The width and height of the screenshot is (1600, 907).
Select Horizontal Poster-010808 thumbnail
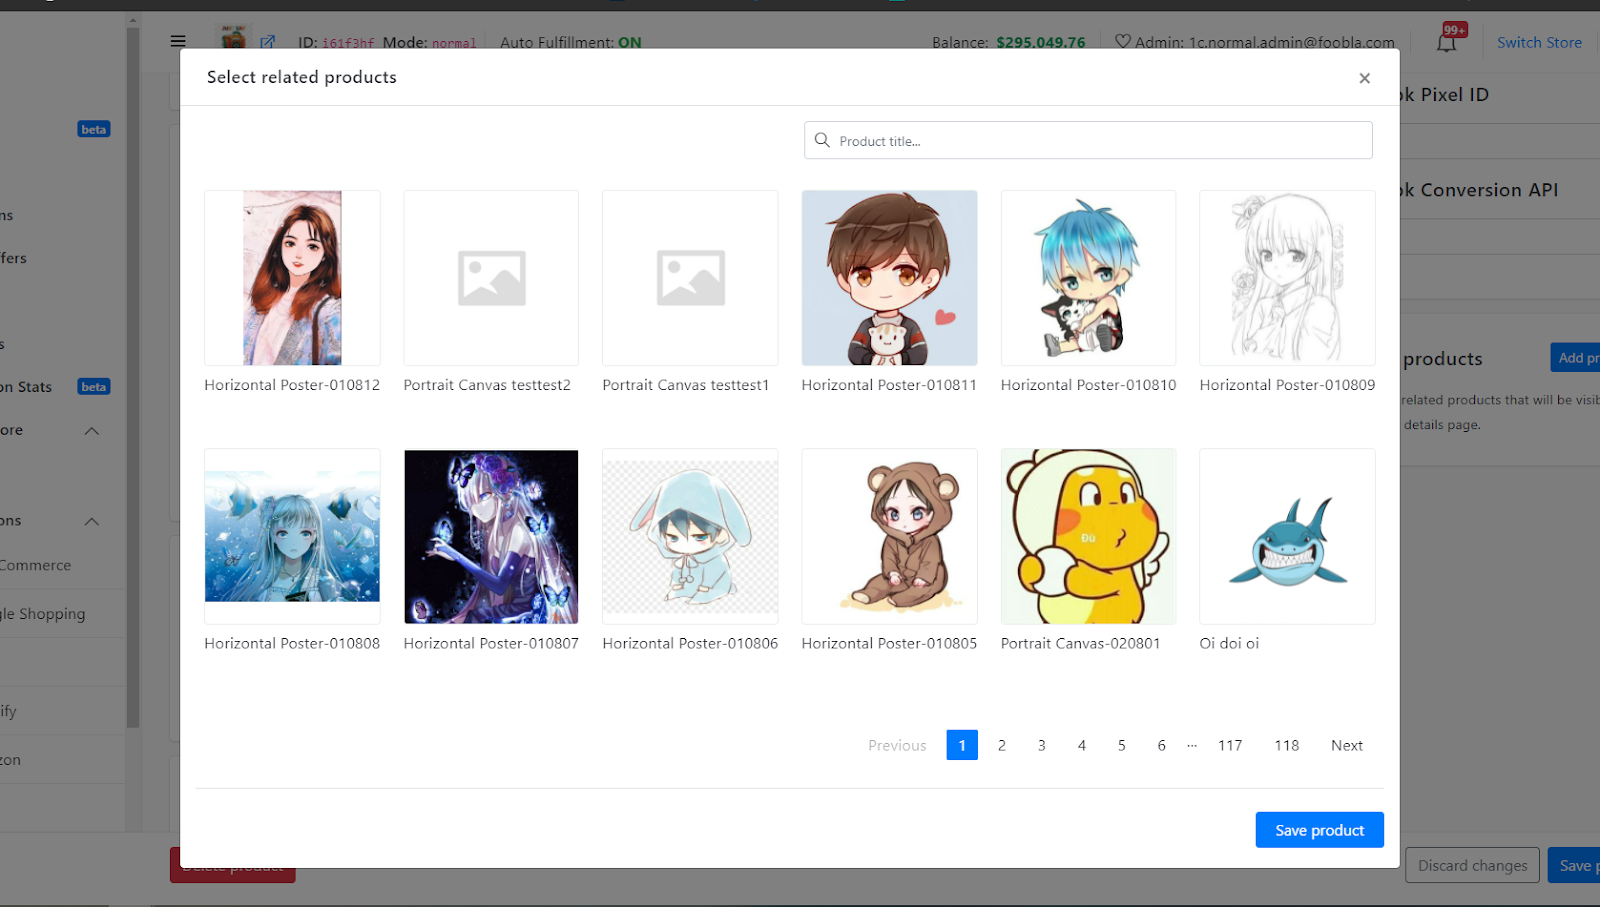click(292, 536)
